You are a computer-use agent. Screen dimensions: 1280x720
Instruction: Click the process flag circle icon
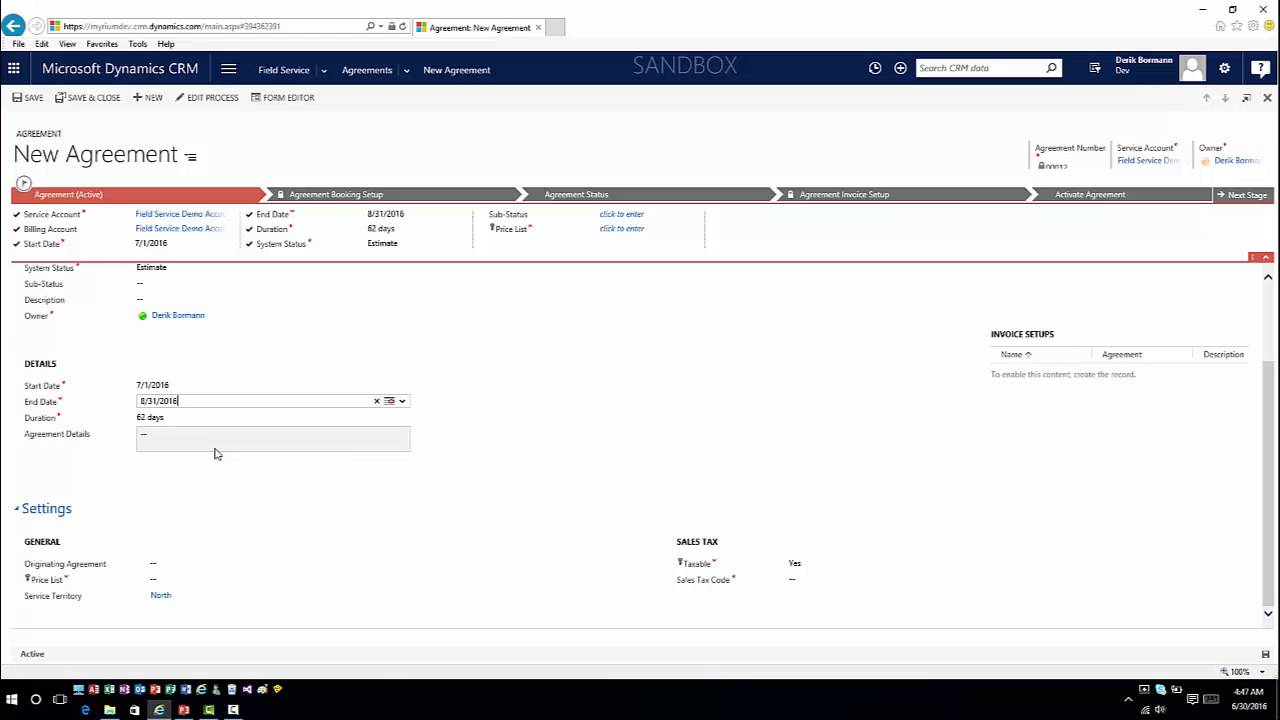[24, 184]
